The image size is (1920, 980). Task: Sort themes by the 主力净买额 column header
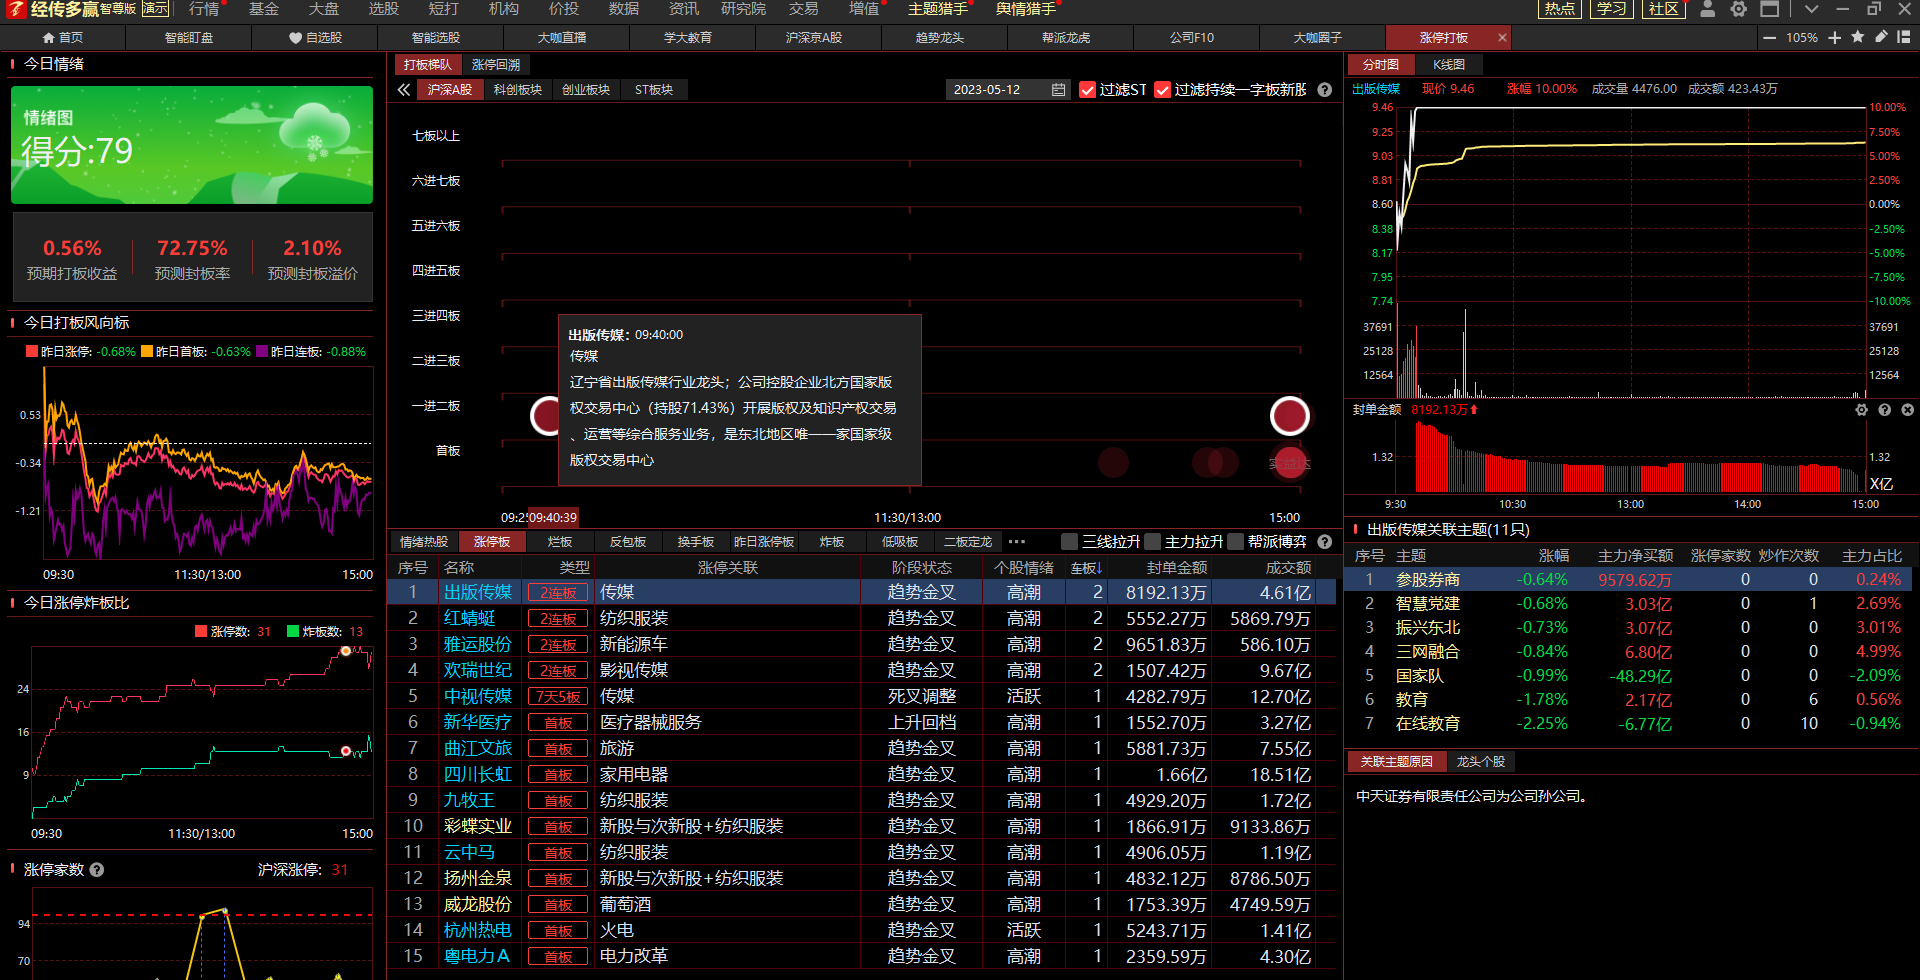pyautogui.click(x=1635, y=556)
